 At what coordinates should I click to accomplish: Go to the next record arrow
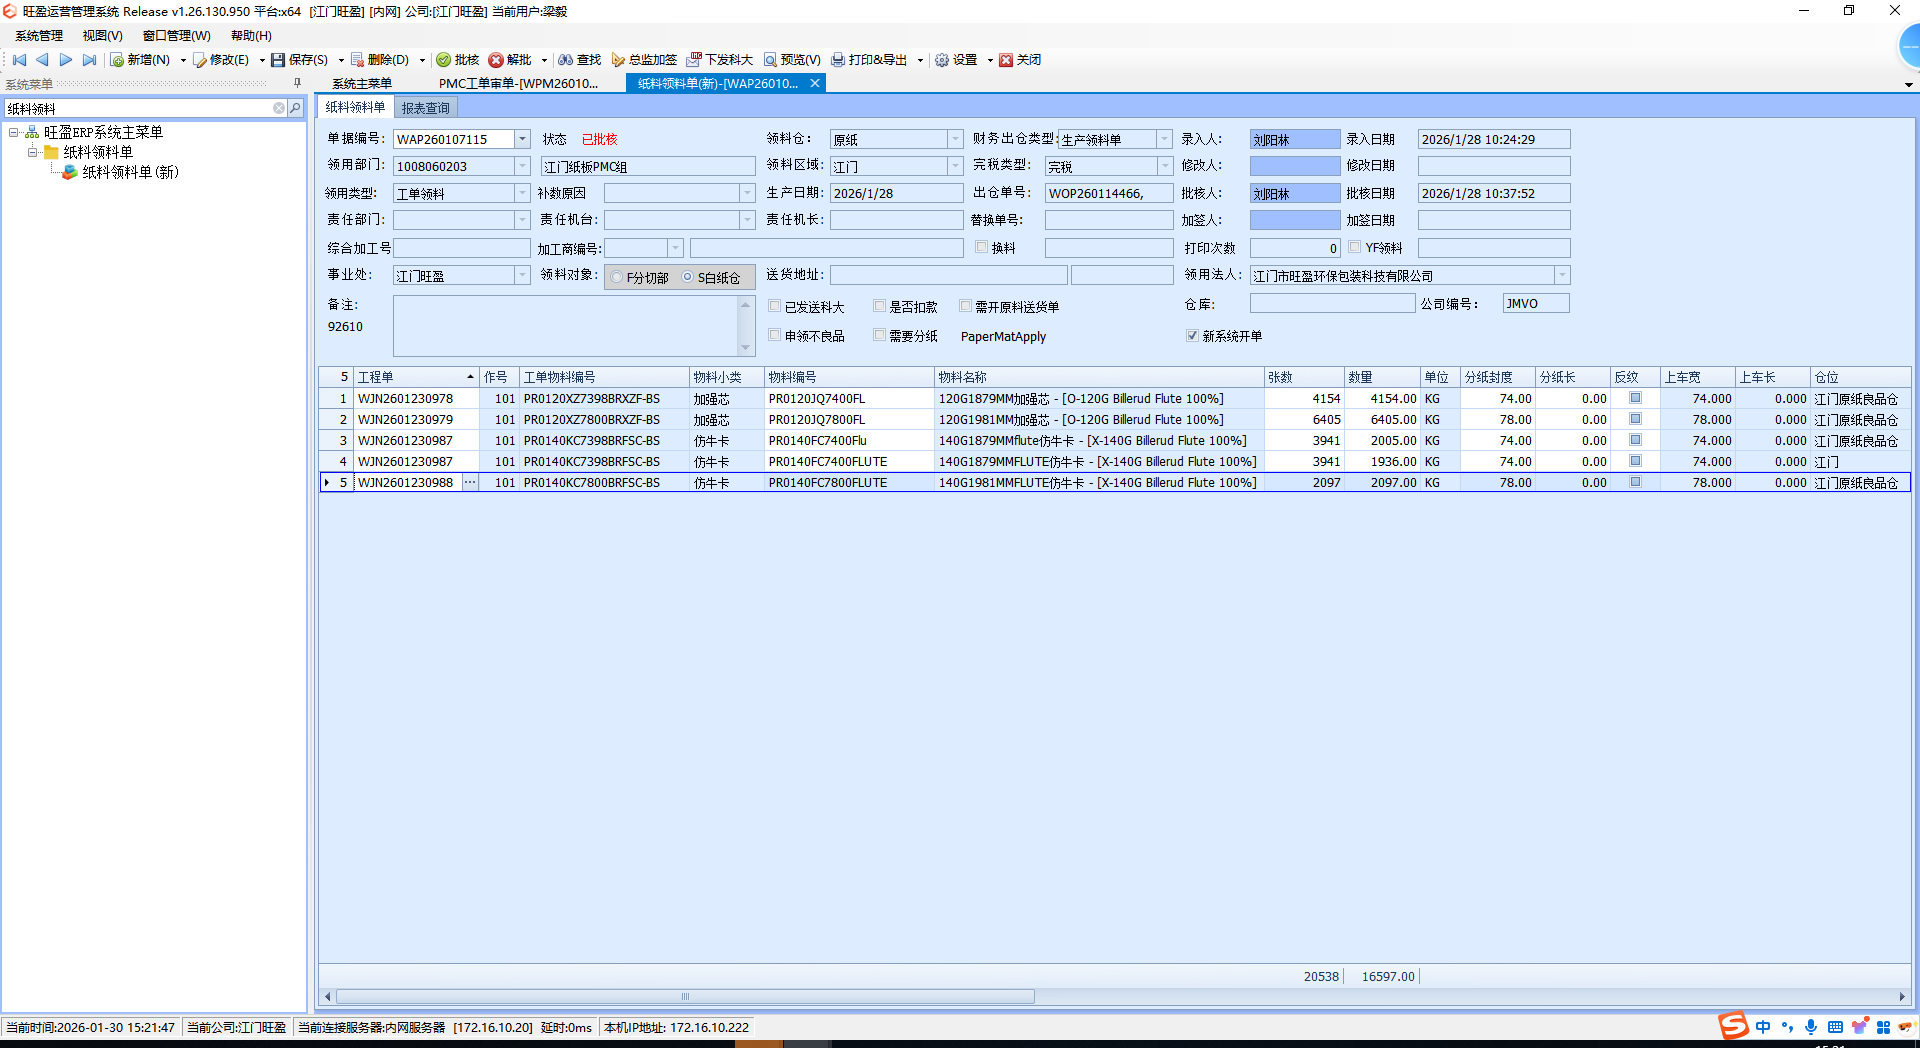point(66,60)
